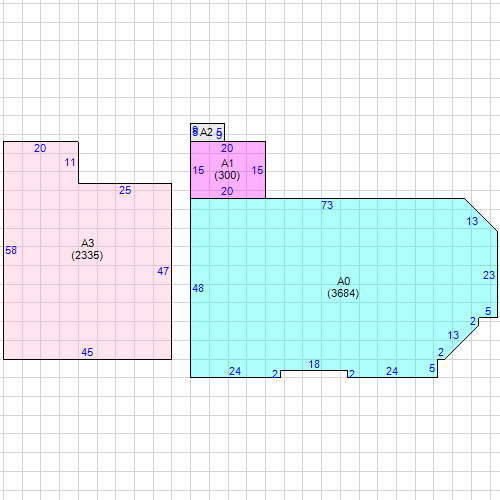Click the 45 dimension on A3
The height and width of the screenshot is (500, 500).
click(87, 352)
